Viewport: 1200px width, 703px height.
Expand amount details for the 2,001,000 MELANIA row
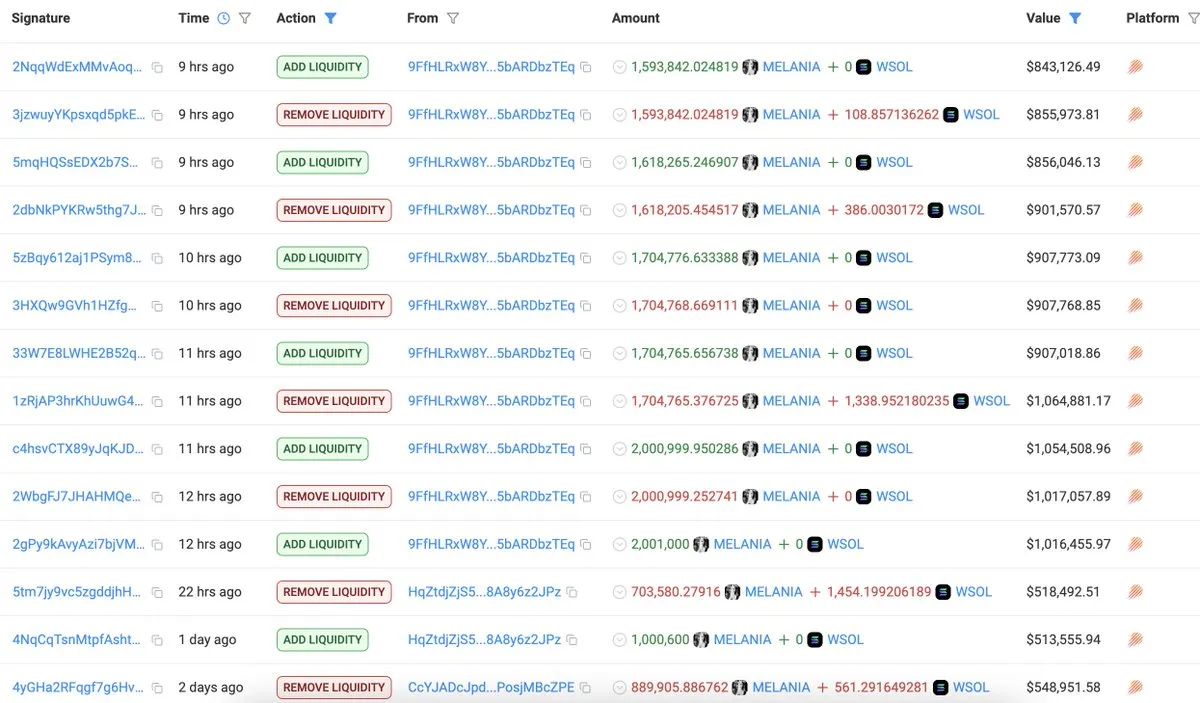click(619, 544)
